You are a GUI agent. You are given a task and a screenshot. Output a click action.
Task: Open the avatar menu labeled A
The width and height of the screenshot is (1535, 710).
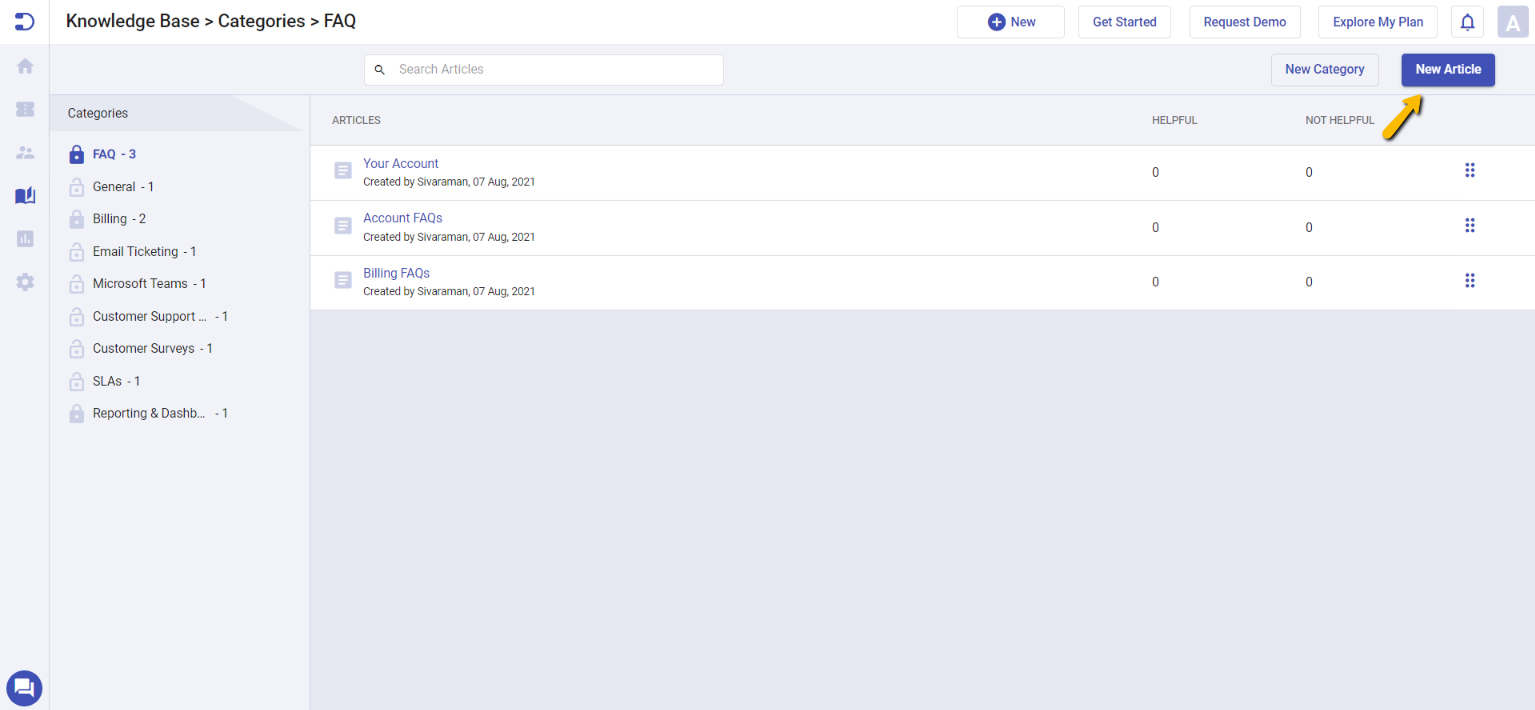[1512, 21]
